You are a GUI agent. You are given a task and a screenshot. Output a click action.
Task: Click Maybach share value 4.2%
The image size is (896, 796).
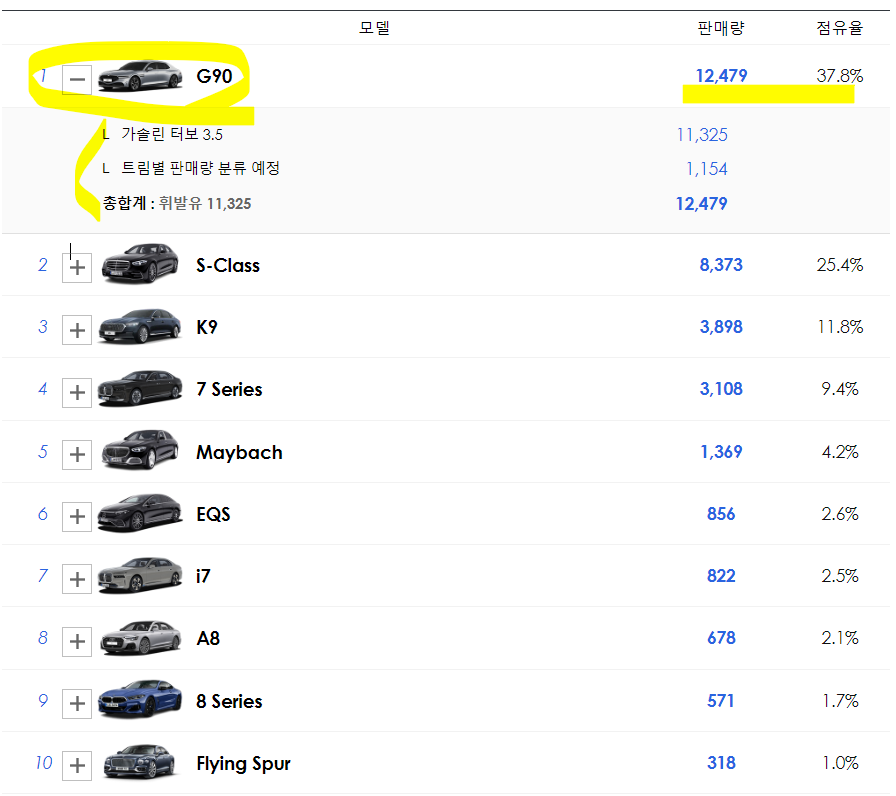(x=840, y=452)
